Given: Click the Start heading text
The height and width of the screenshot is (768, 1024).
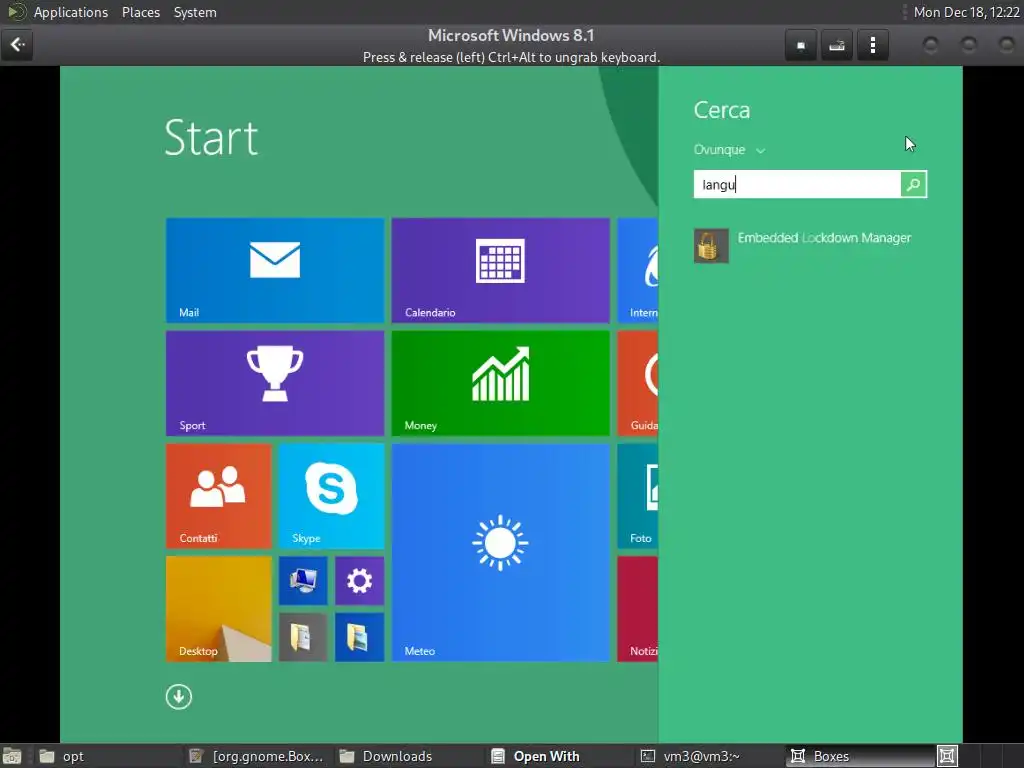Looking at the screenshot, I should point(212,138).
